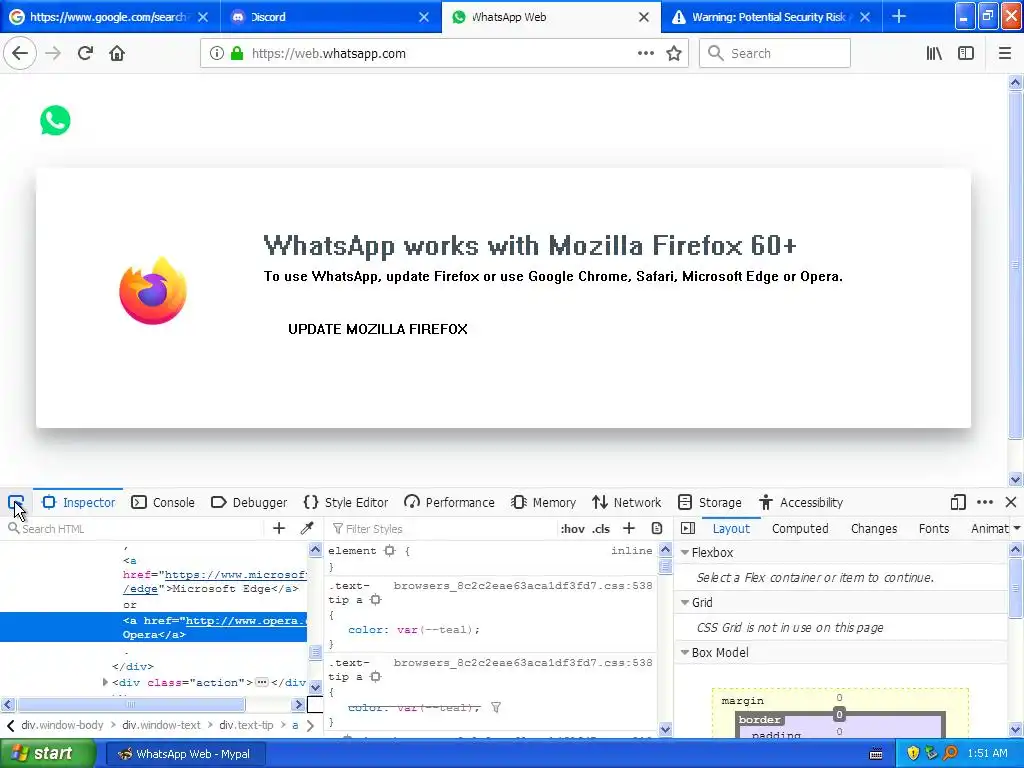Collapse the Box Model section
This screenshot has width=1024, height=768.
tap(685, 652)
